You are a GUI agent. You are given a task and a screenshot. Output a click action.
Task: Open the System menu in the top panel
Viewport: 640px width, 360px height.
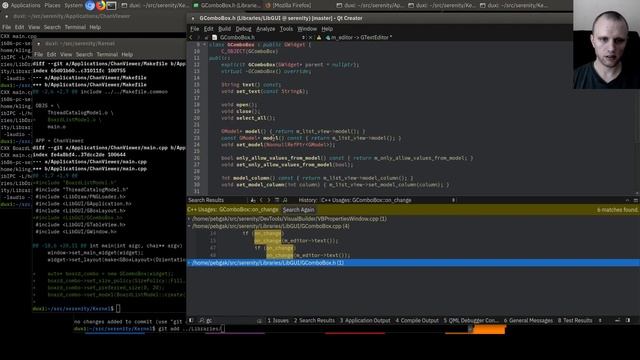[x=73, y=5]
